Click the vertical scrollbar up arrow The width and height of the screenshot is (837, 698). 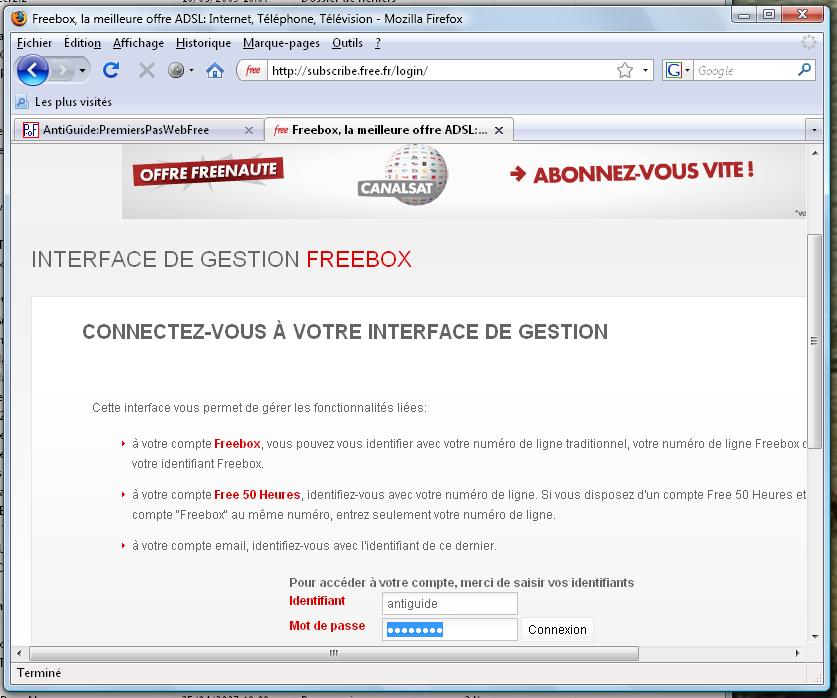click(x=815, y=153)
